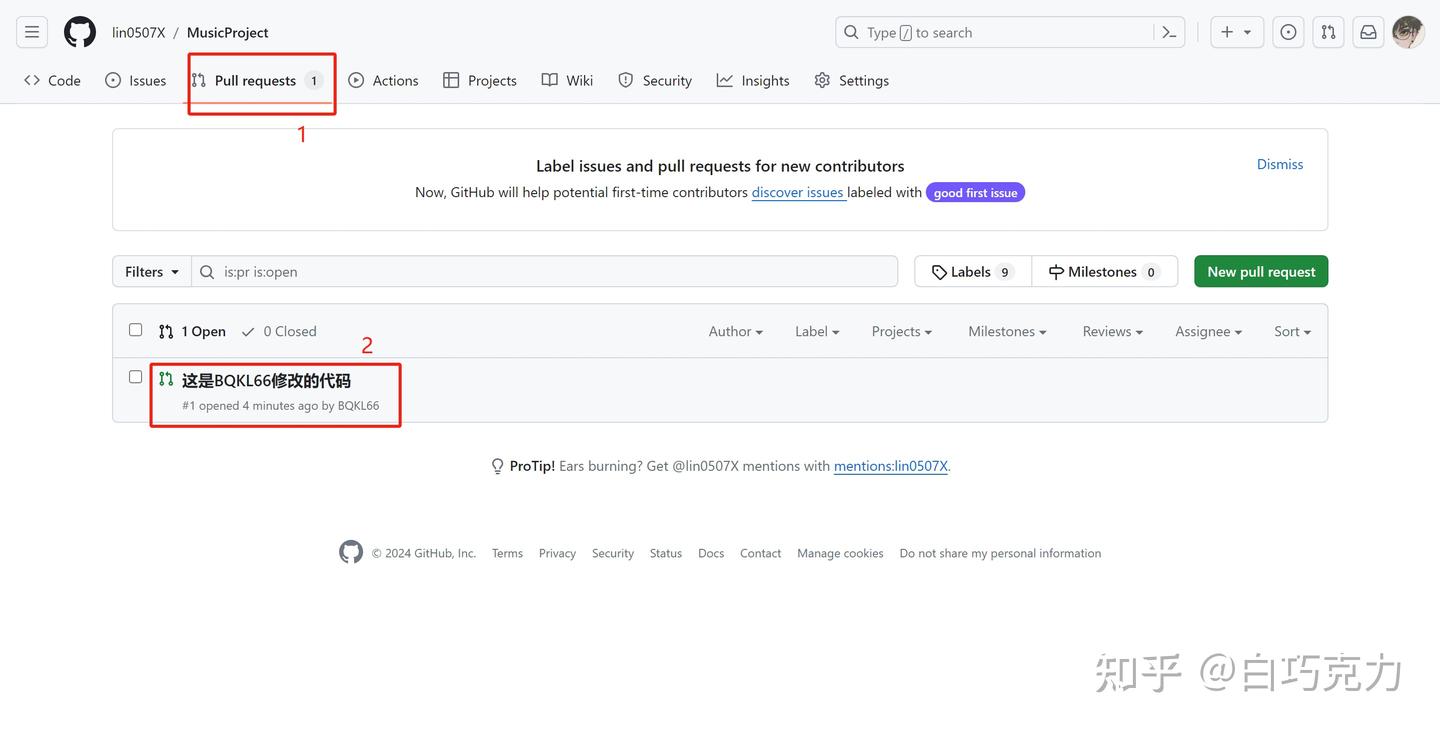Open the GitHub home via the Octocat logo
Image resolution: width=1440 pixels, height=731 pixels.
tap(79, 31)
